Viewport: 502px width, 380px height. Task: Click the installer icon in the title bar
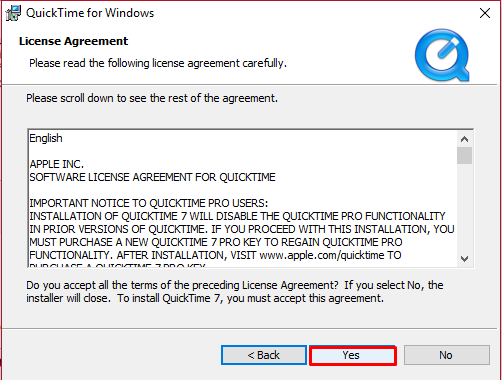pyautogui.click(x=13, y=13)
